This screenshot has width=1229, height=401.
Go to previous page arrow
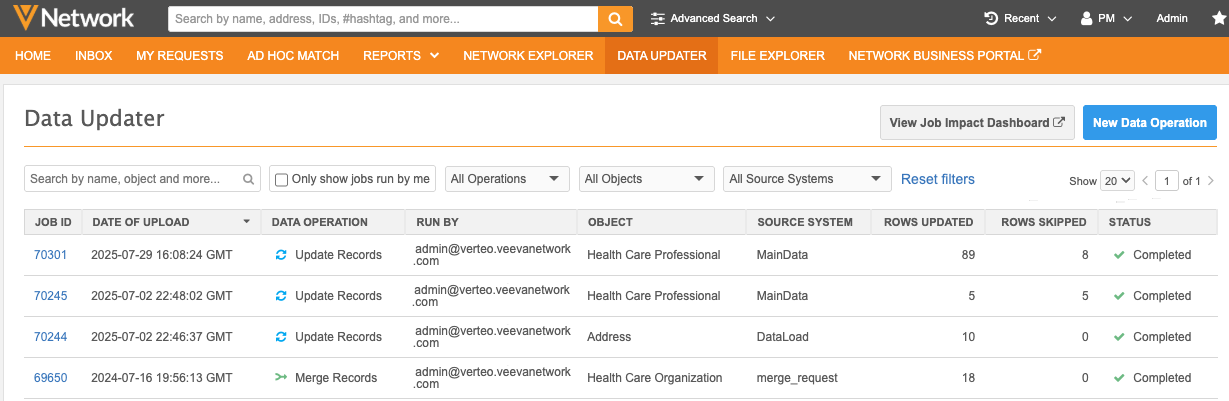1146,181
